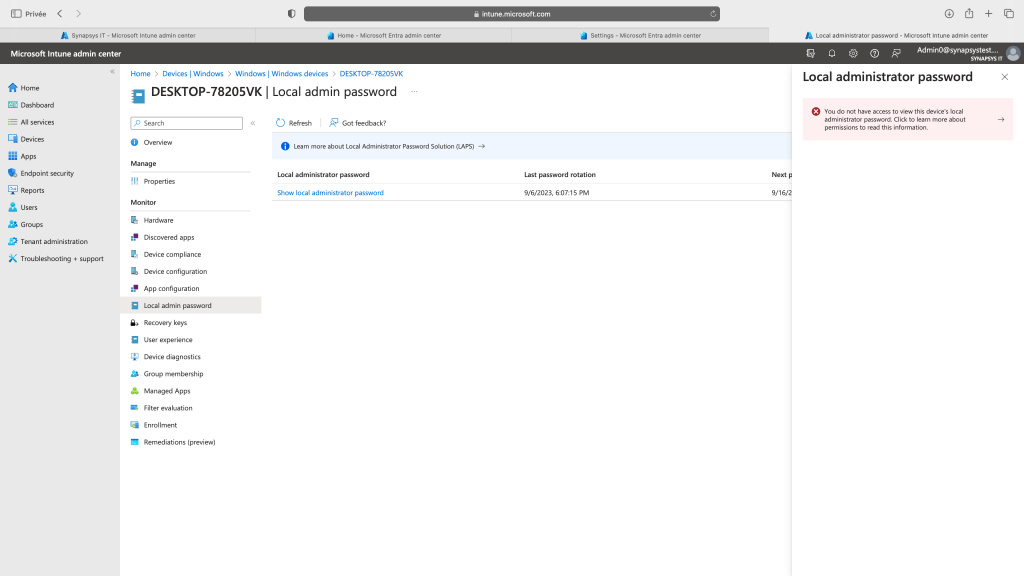Click Show local administrator password link
This screenshot has width=1024, height=576.
point(330,193)
